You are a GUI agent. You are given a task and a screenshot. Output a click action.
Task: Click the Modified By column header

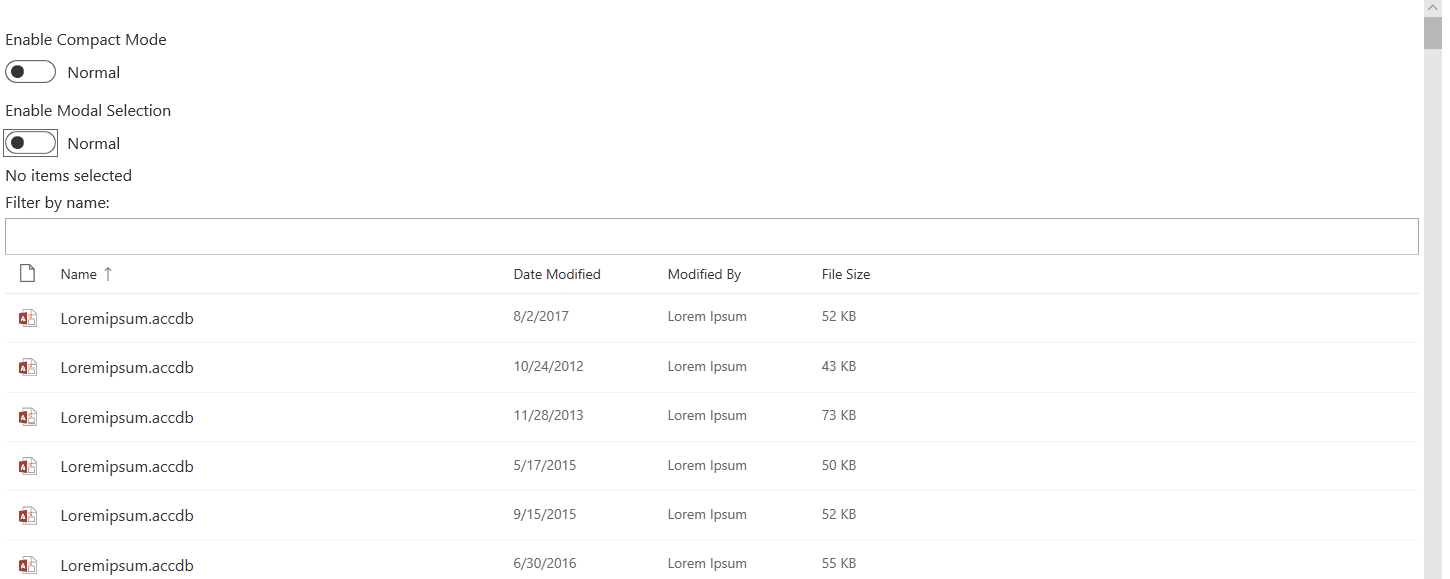(x=704, y=274)
